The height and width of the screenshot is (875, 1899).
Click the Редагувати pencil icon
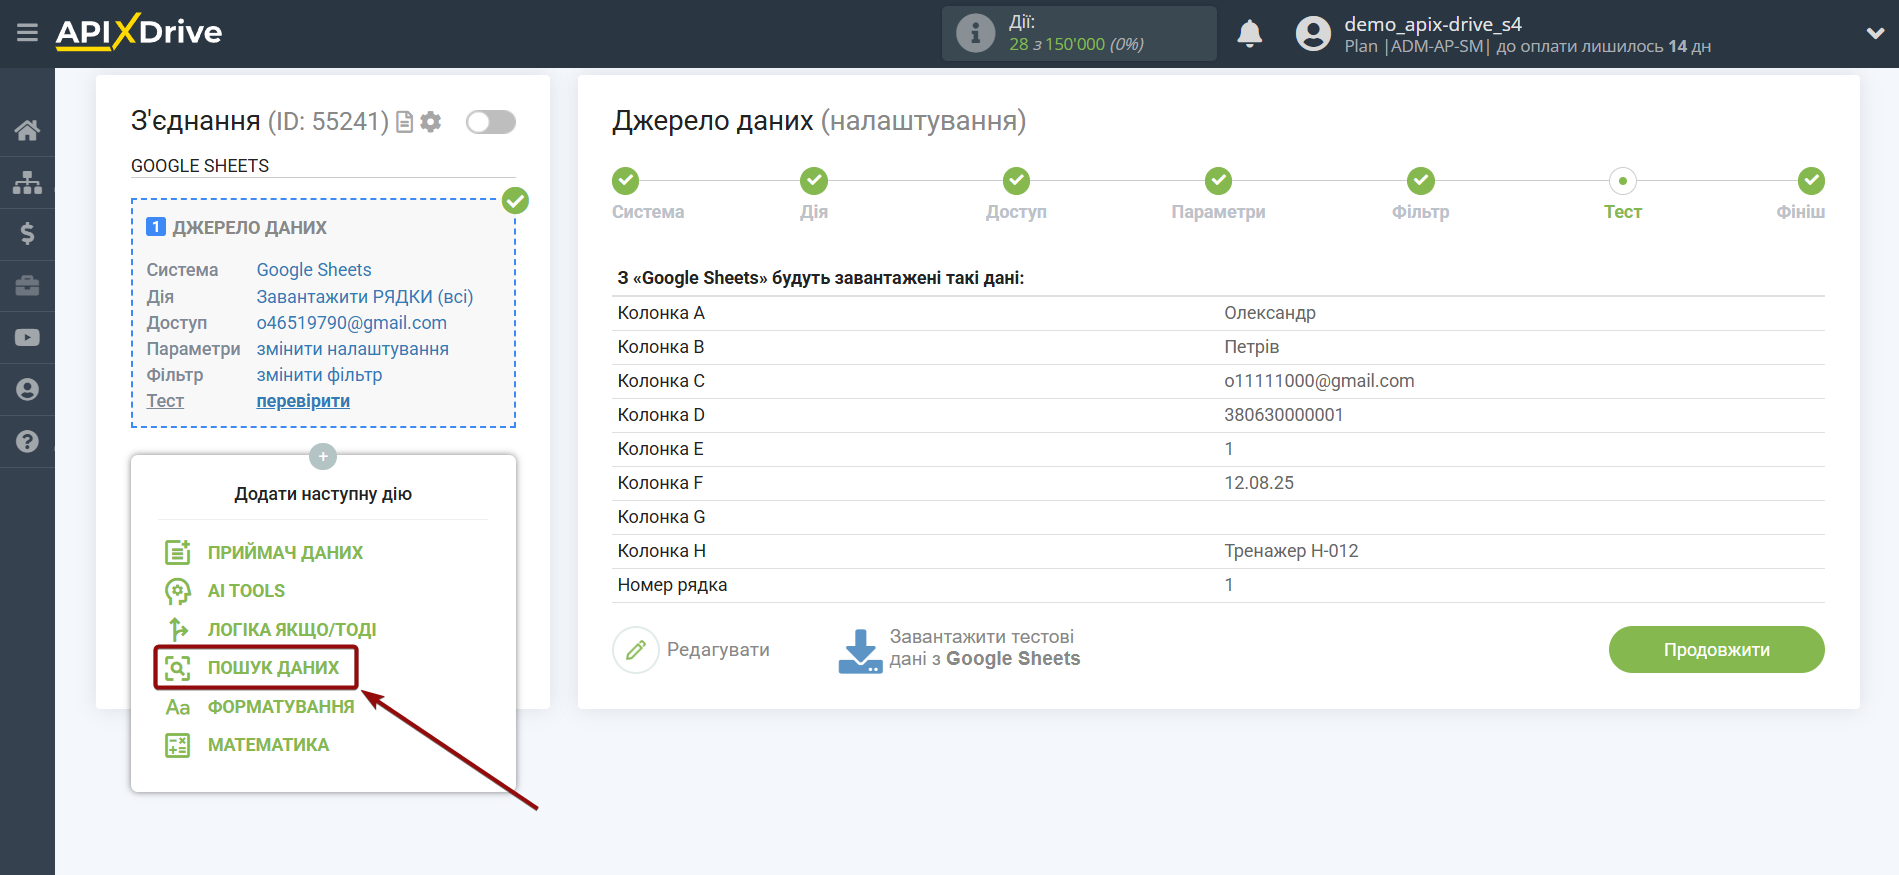point(636,650)
